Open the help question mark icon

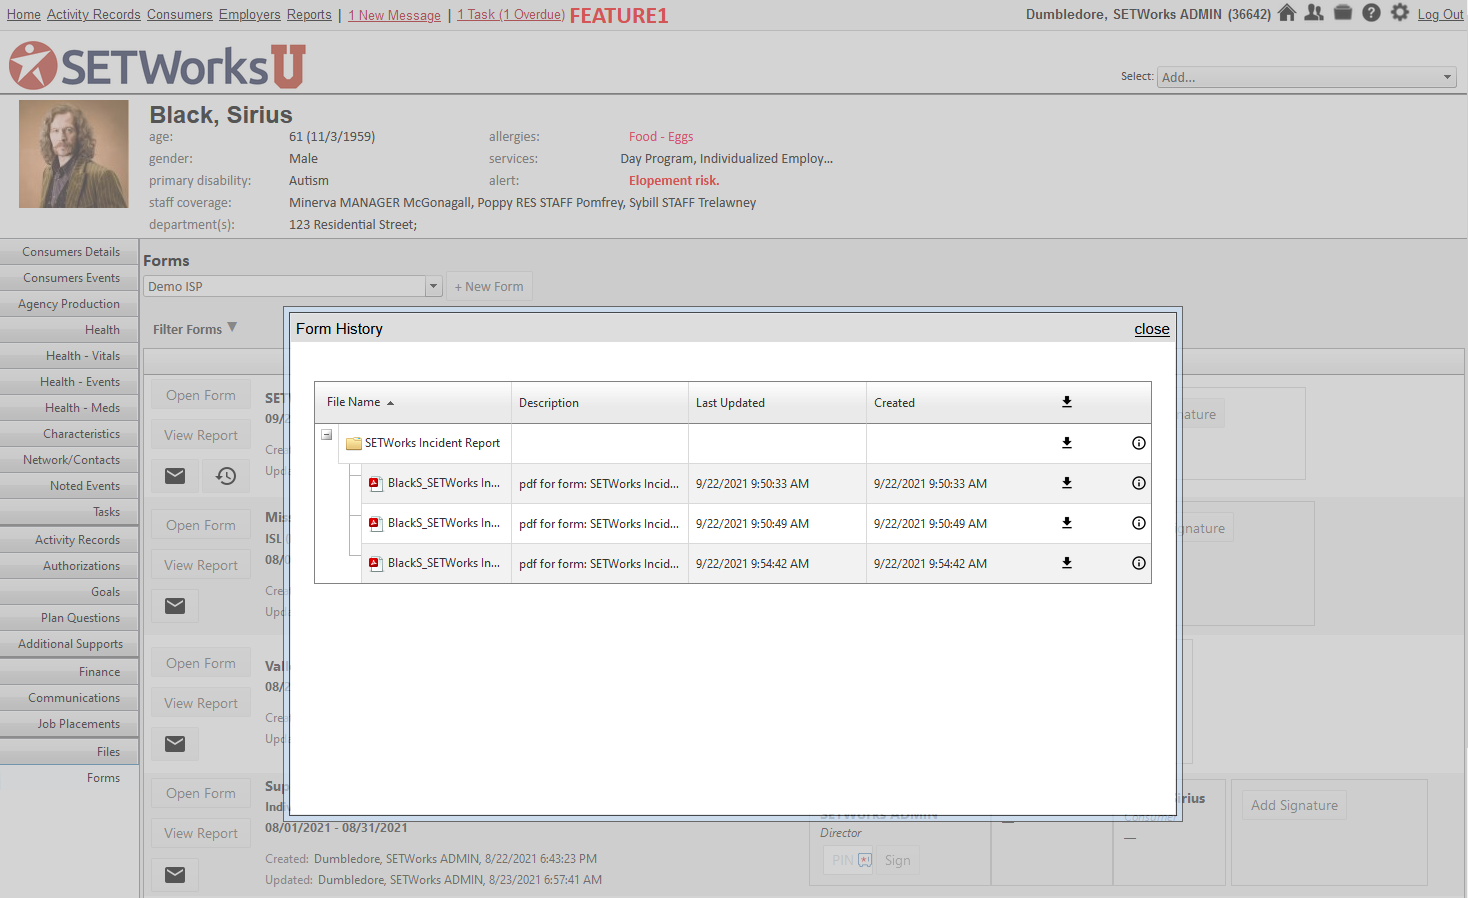[x=1372, y=13]
